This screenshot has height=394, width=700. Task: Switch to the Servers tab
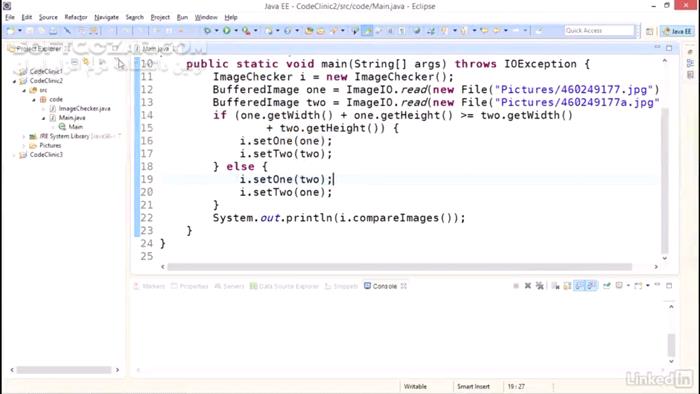point(229,286)
